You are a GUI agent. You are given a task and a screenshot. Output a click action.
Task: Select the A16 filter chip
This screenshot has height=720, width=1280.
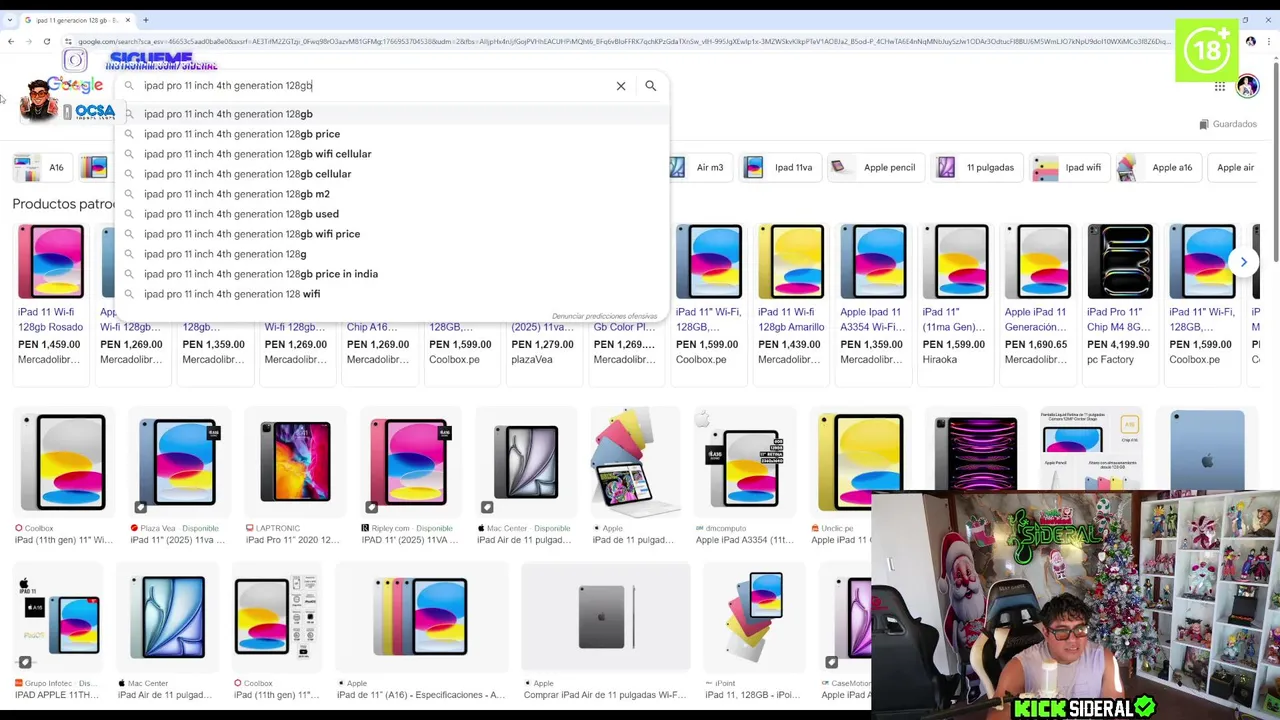pyautogui.click(x=41, y=167)
